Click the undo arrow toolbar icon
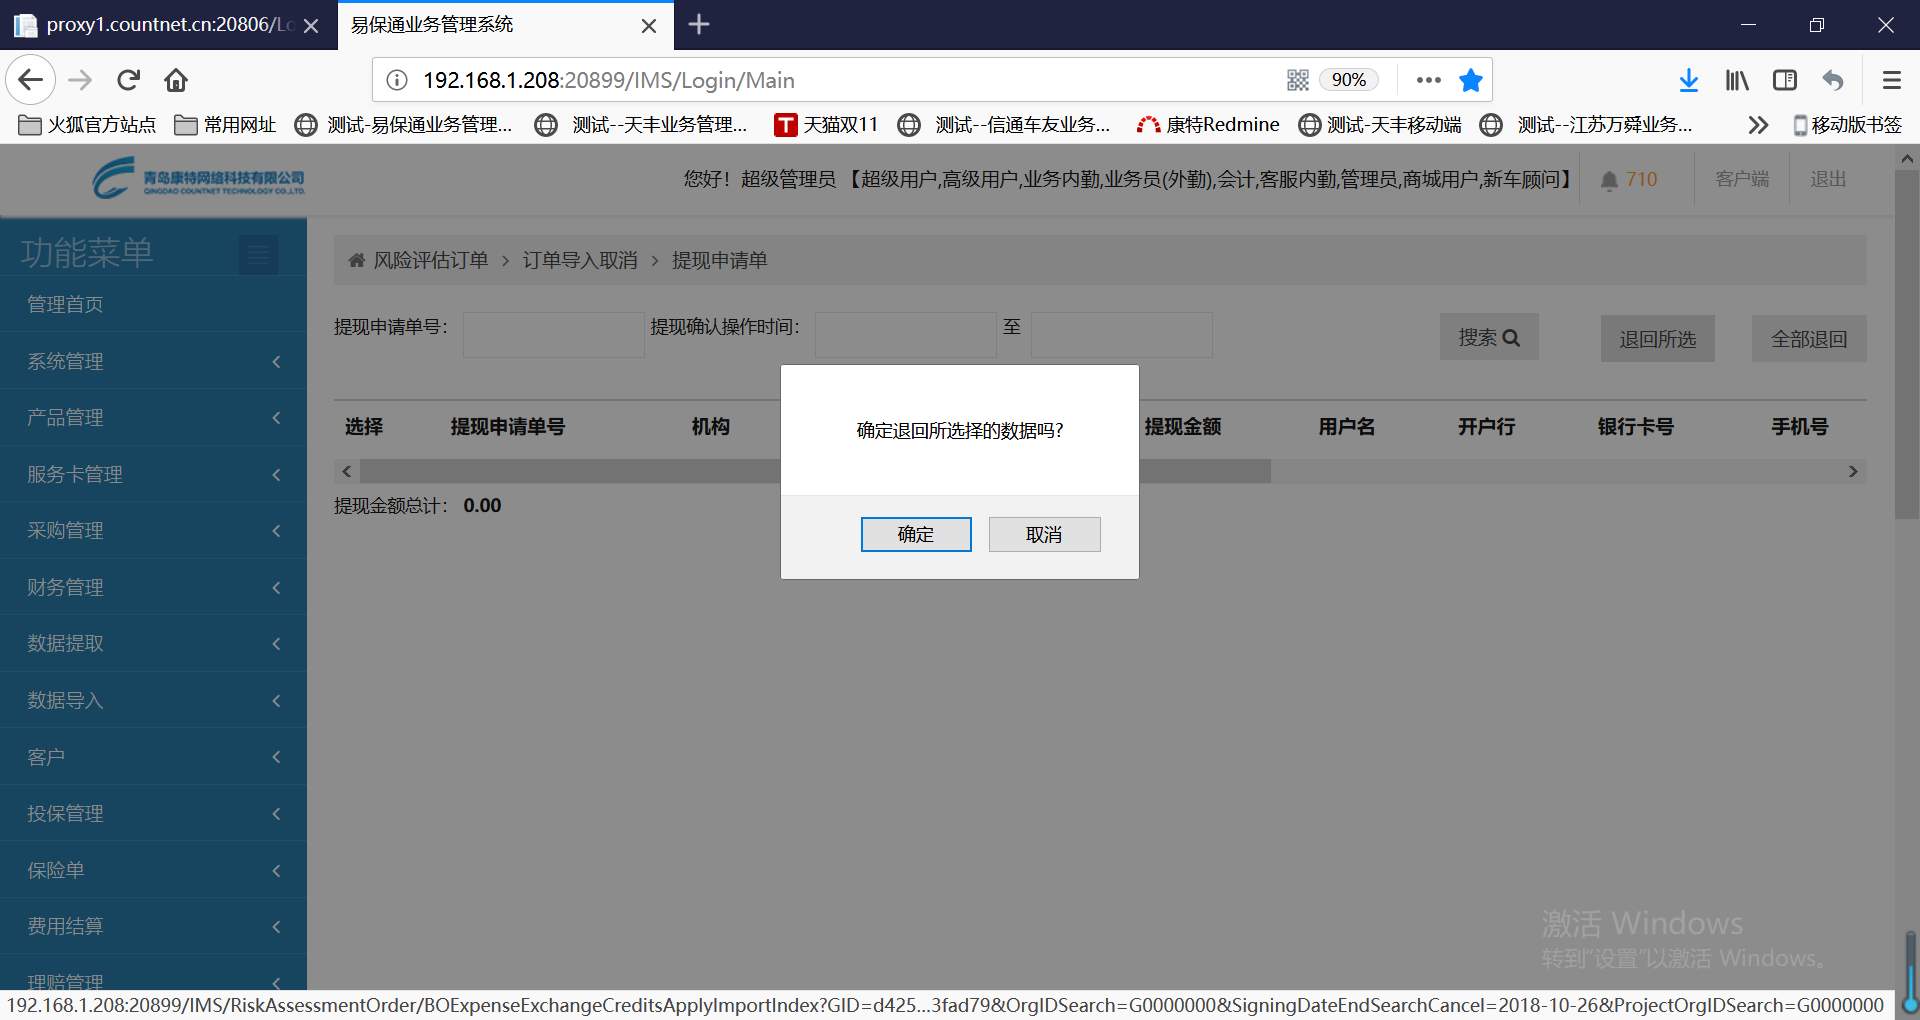 (x=1833, y=80)
